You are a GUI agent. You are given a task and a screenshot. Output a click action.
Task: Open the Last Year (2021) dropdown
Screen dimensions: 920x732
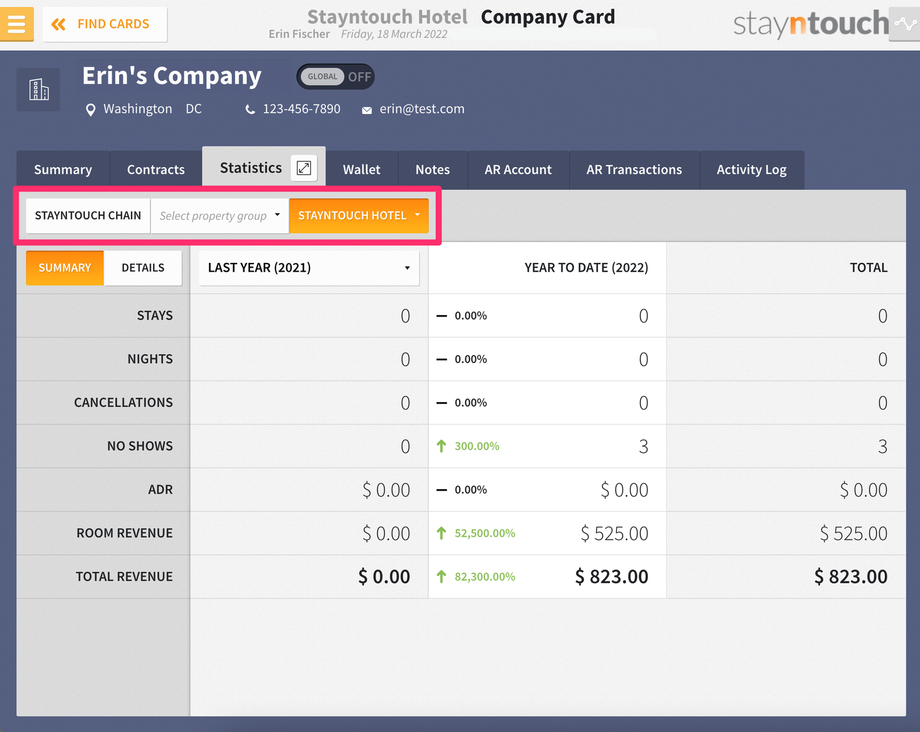[309, 268]
